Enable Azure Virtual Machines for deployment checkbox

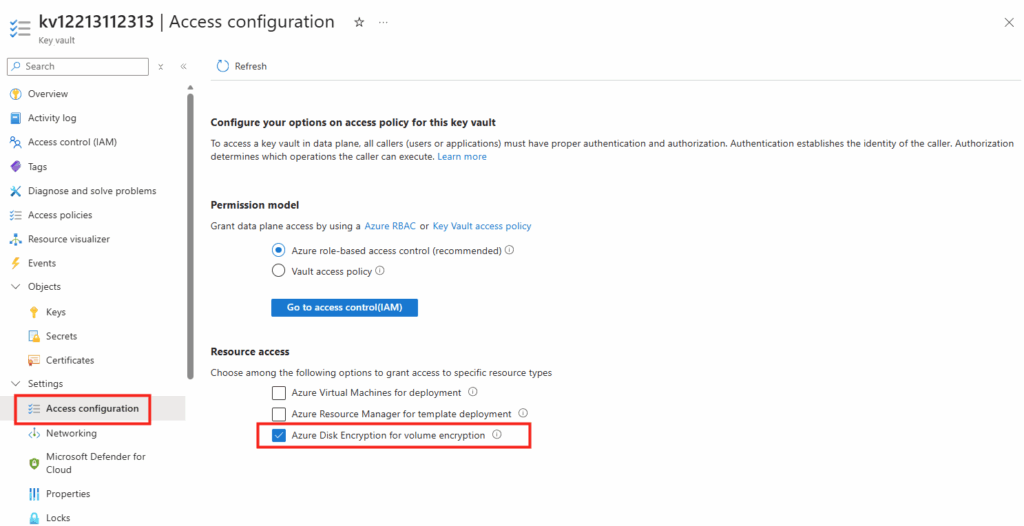pyautogui.click(x=279, y=393)
